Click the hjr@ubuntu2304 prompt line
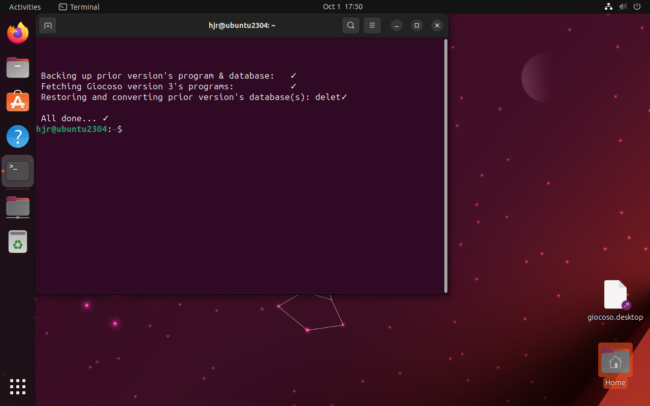 [79, 129]
